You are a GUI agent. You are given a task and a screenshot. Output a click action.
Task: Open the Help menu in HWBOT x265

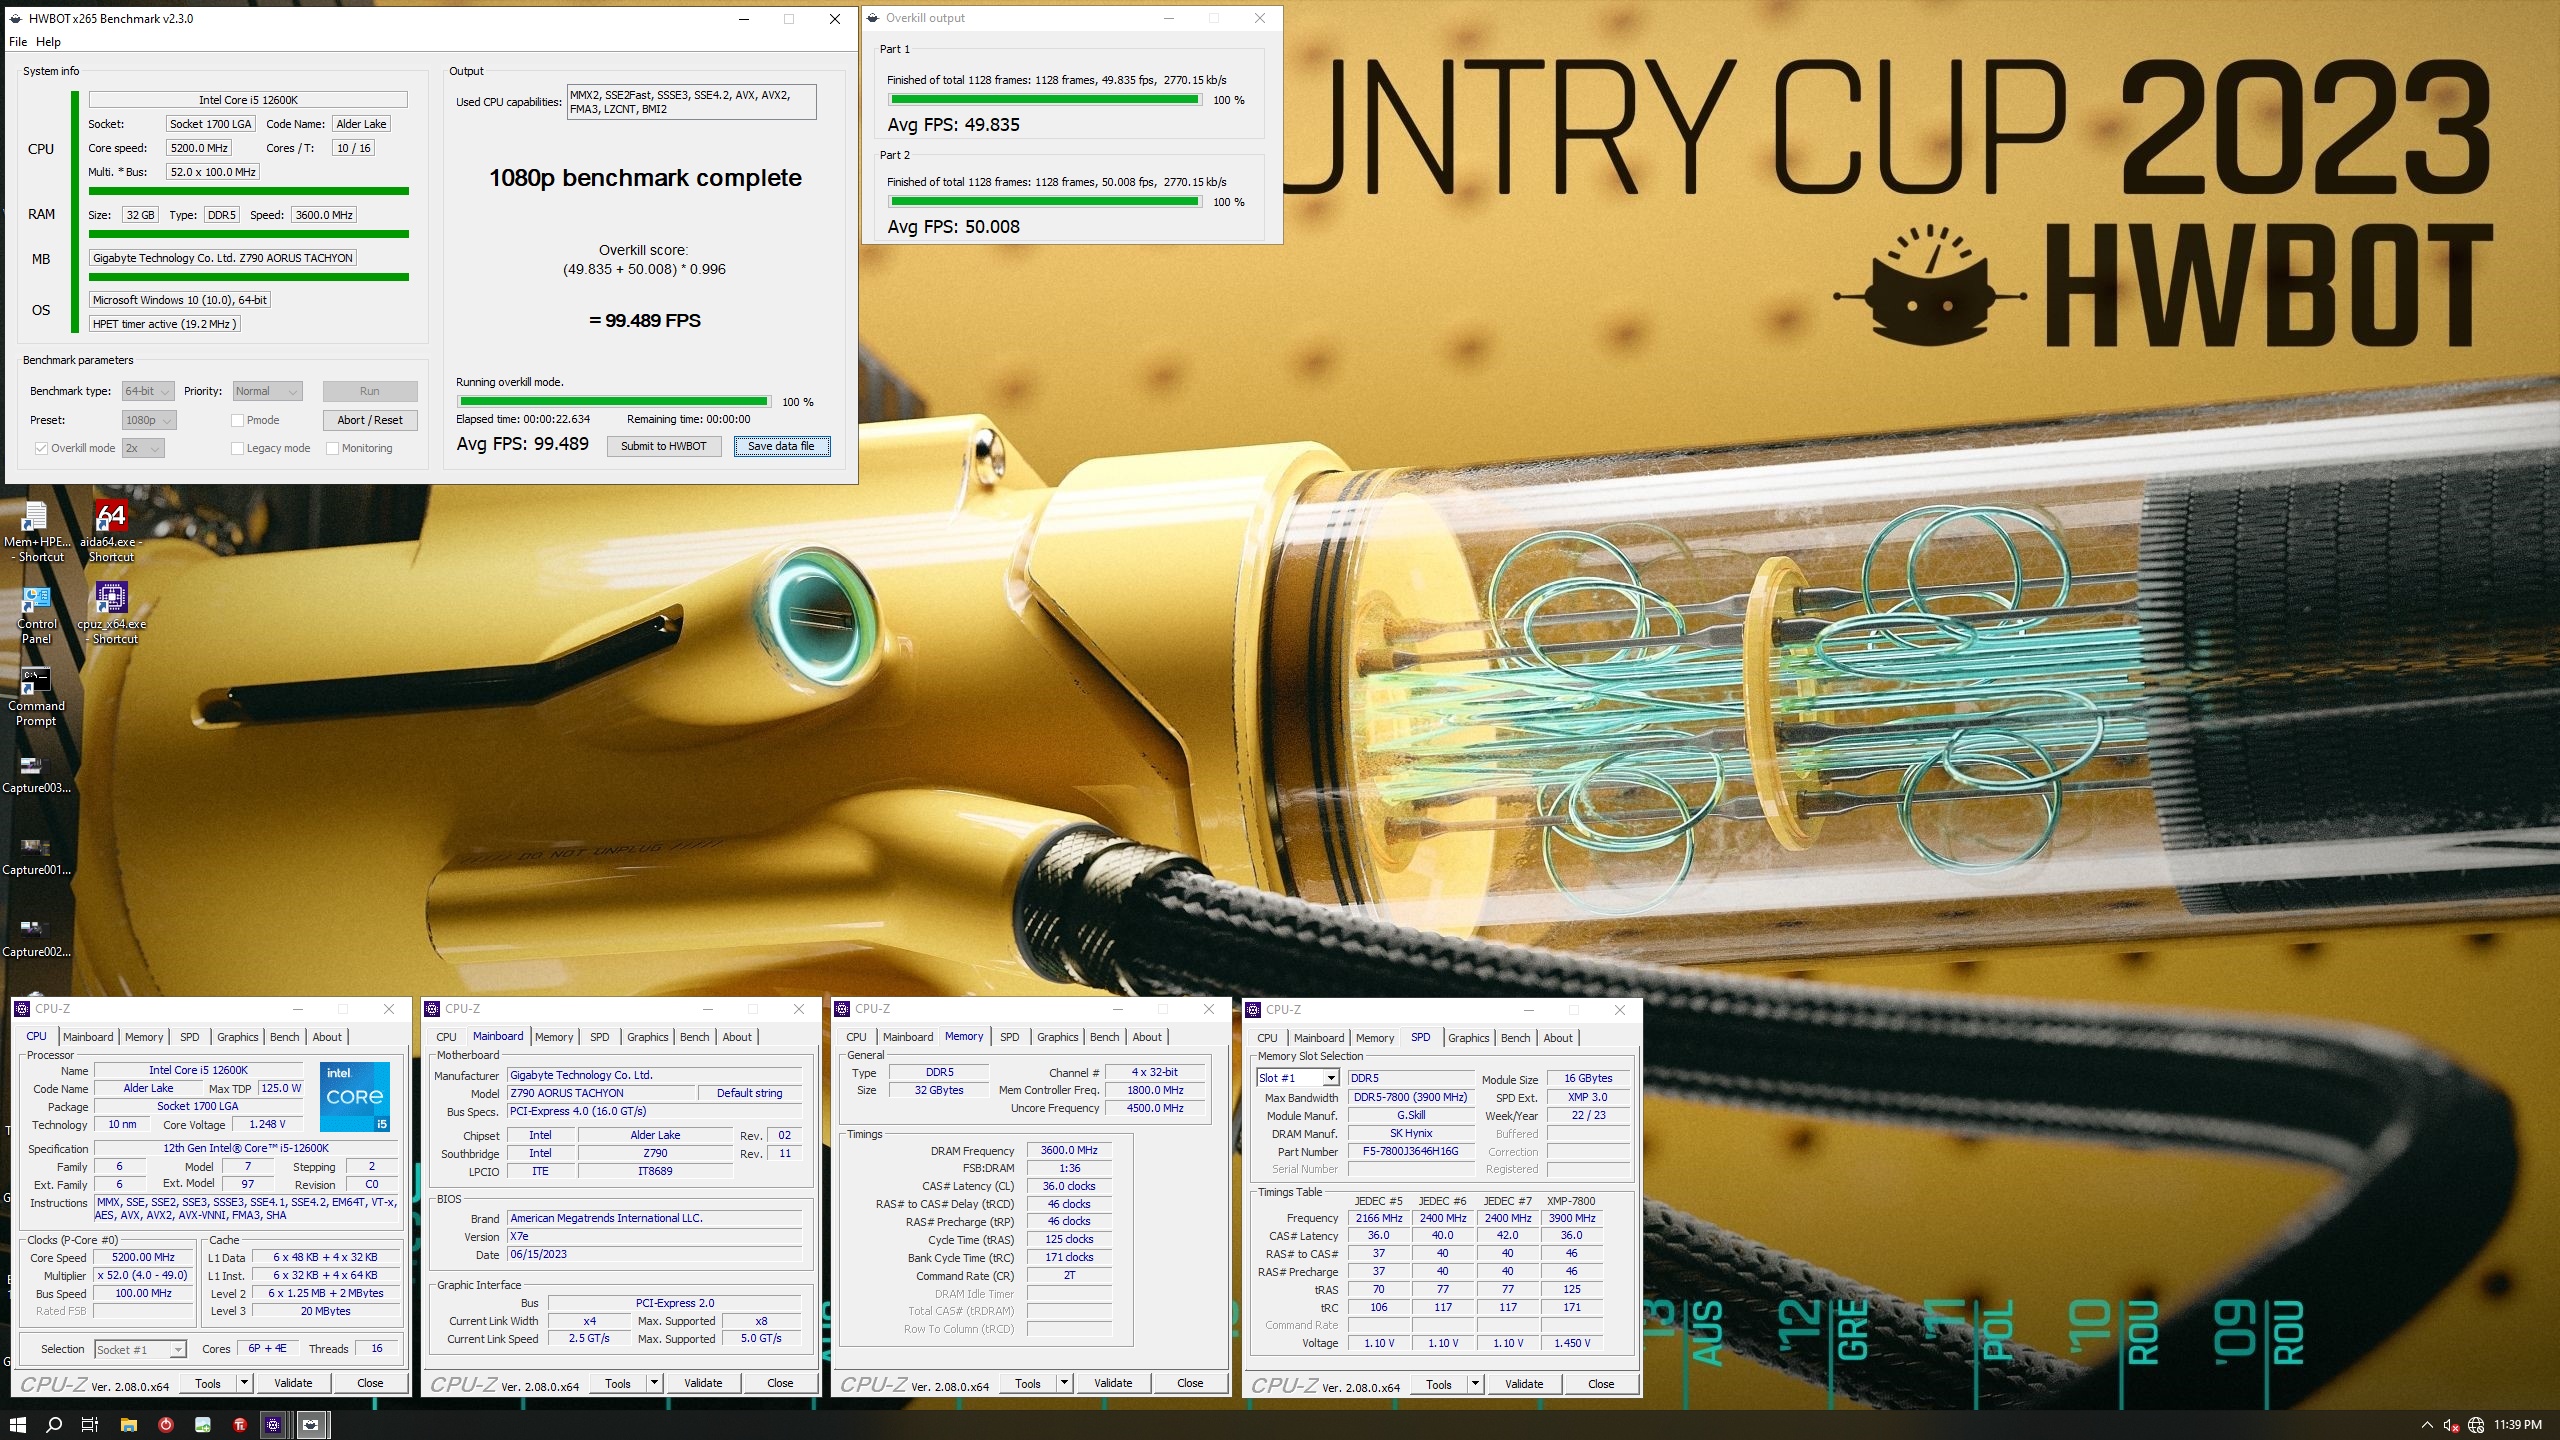[48, 42]
